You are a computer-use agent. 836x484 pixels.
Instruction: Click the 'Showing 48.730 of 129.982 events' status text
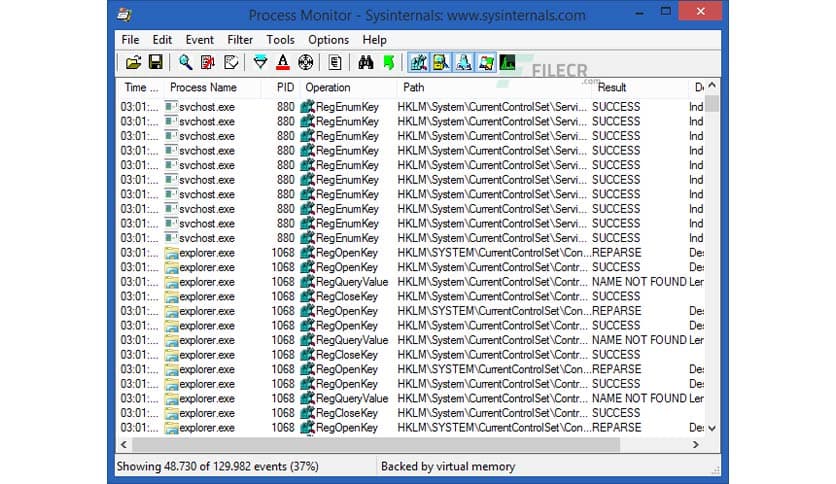pos(218,466)
